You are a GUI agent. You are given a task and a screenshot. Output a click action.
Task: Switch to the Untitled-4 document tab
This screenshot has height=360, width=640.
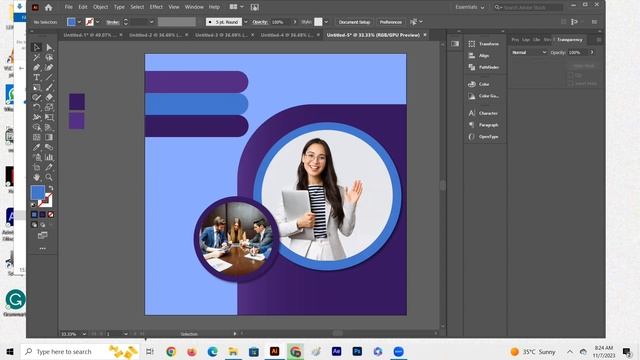pyautogui.click(x=287, y=35)
